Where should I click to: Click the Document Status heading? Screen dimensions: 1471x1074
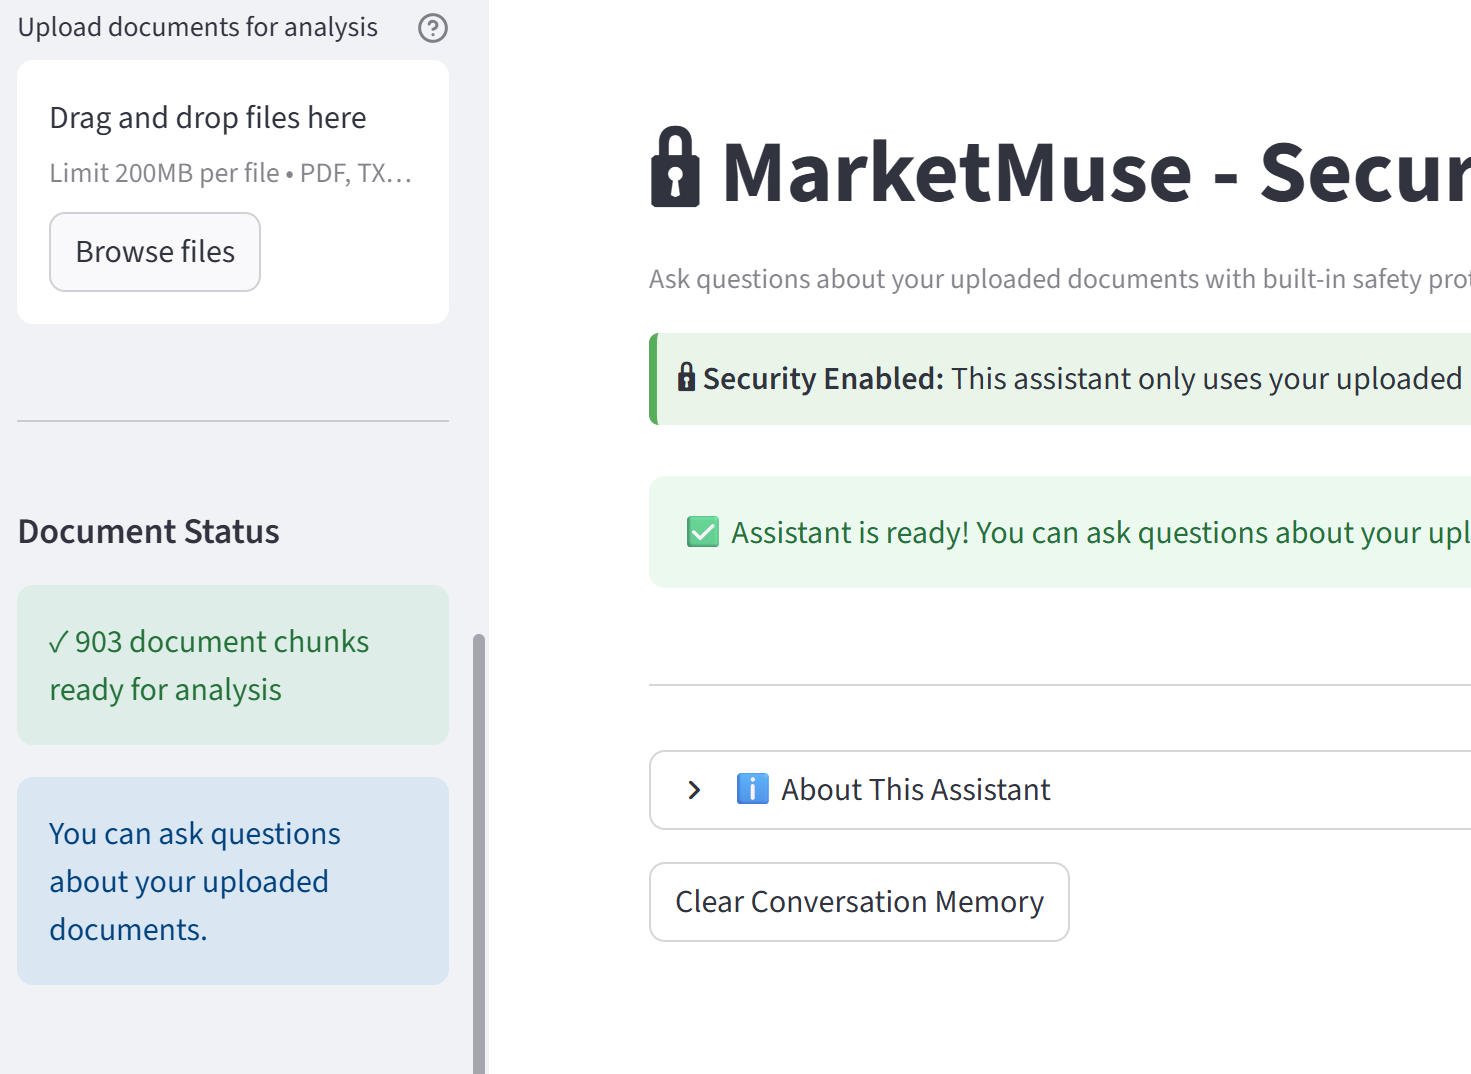[149, 532]
